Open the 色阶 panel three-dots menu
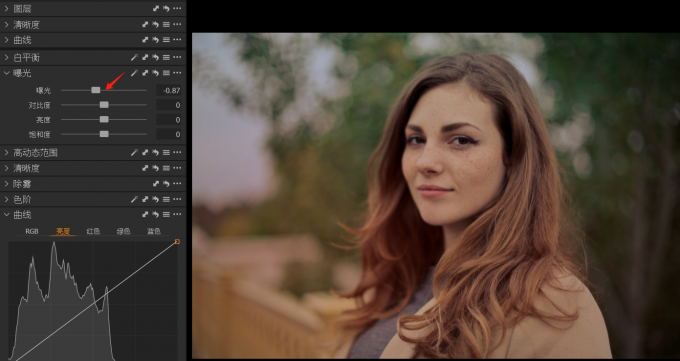 click(177, 199)
